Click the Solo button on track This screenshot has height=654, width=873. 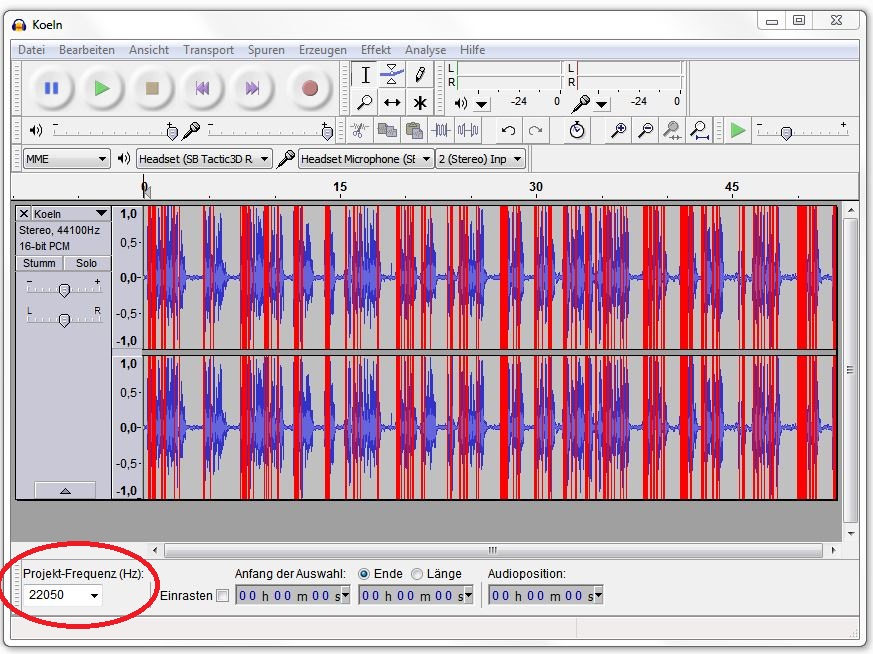(x=87, y=263)
